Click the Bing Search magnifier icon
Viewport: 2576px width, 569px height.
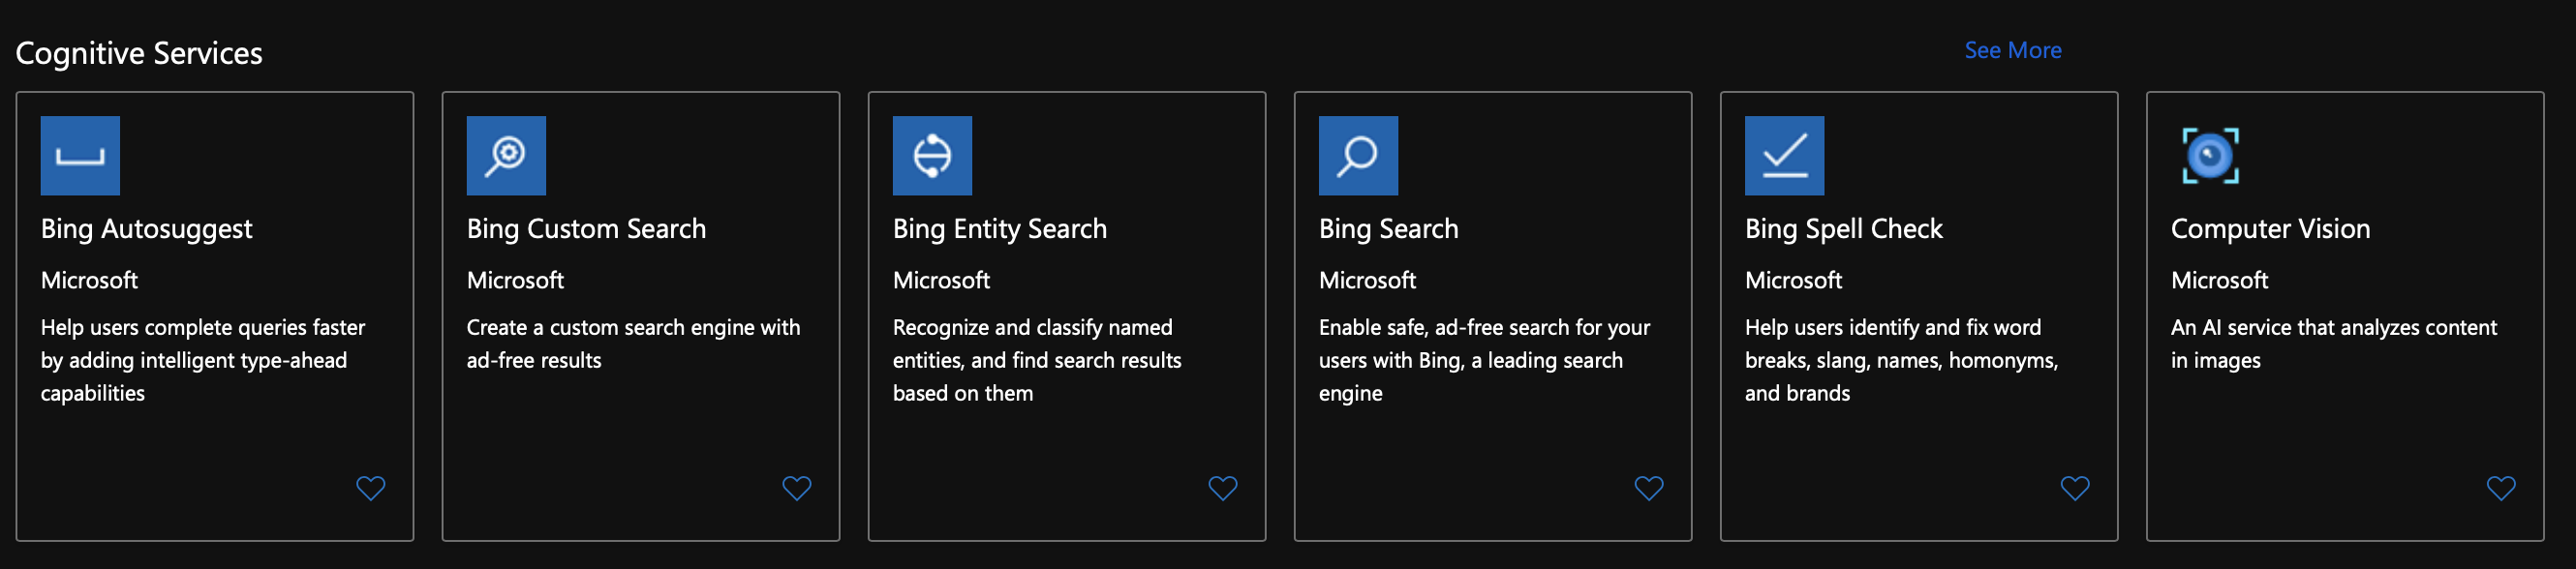(x=1358, y=156)
